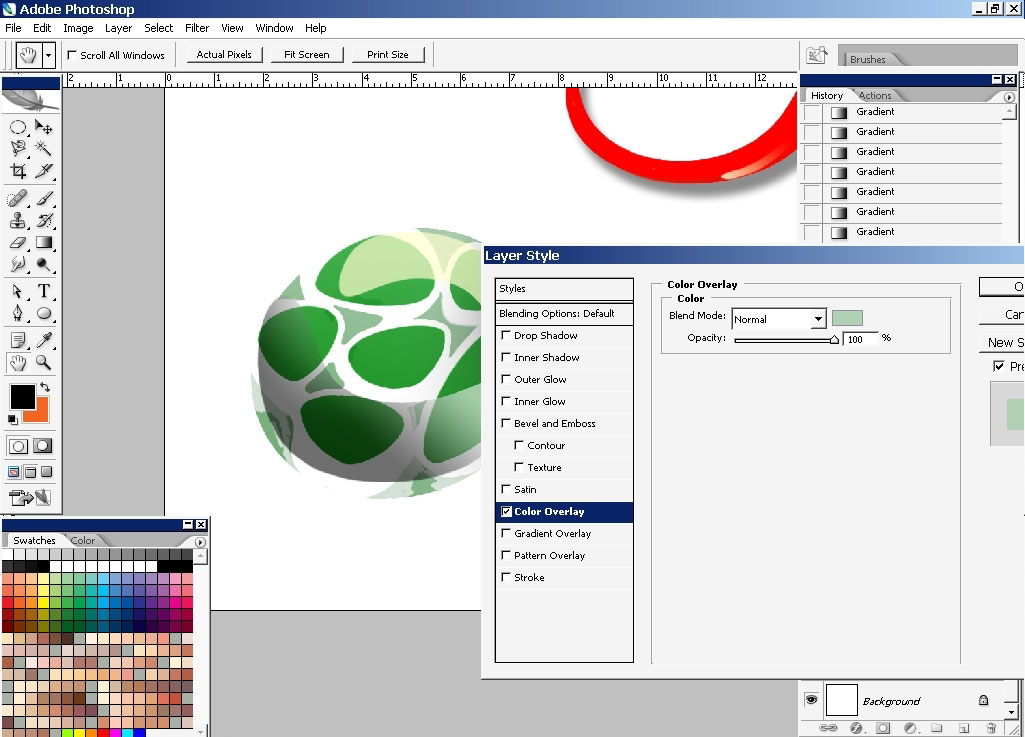Open the Blend Mode dropdown

(820, 318)
